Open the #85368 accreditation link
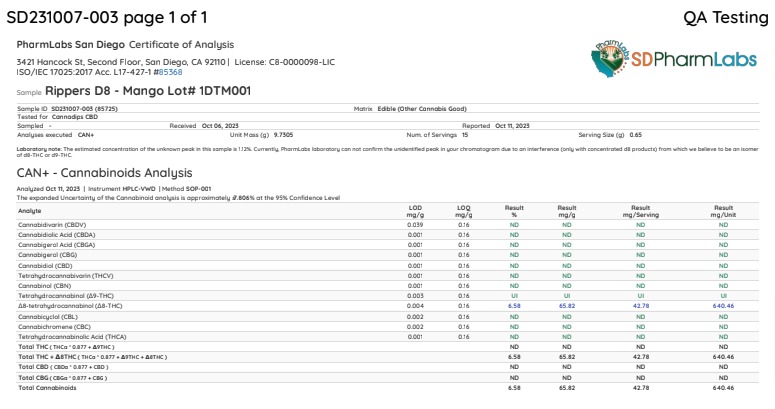The width and height of the screenshot is (775, 409). click(171, 72)
